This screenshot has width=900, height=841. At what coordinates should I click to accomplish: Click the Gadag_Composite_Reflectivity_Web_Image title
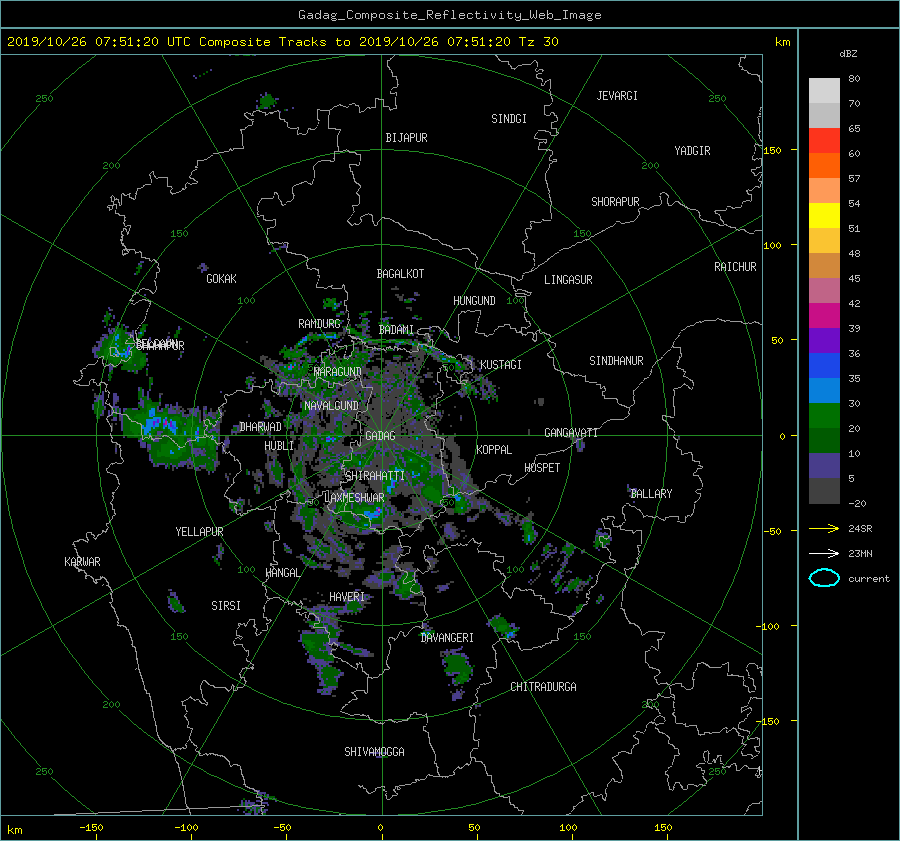click(449, 15)
